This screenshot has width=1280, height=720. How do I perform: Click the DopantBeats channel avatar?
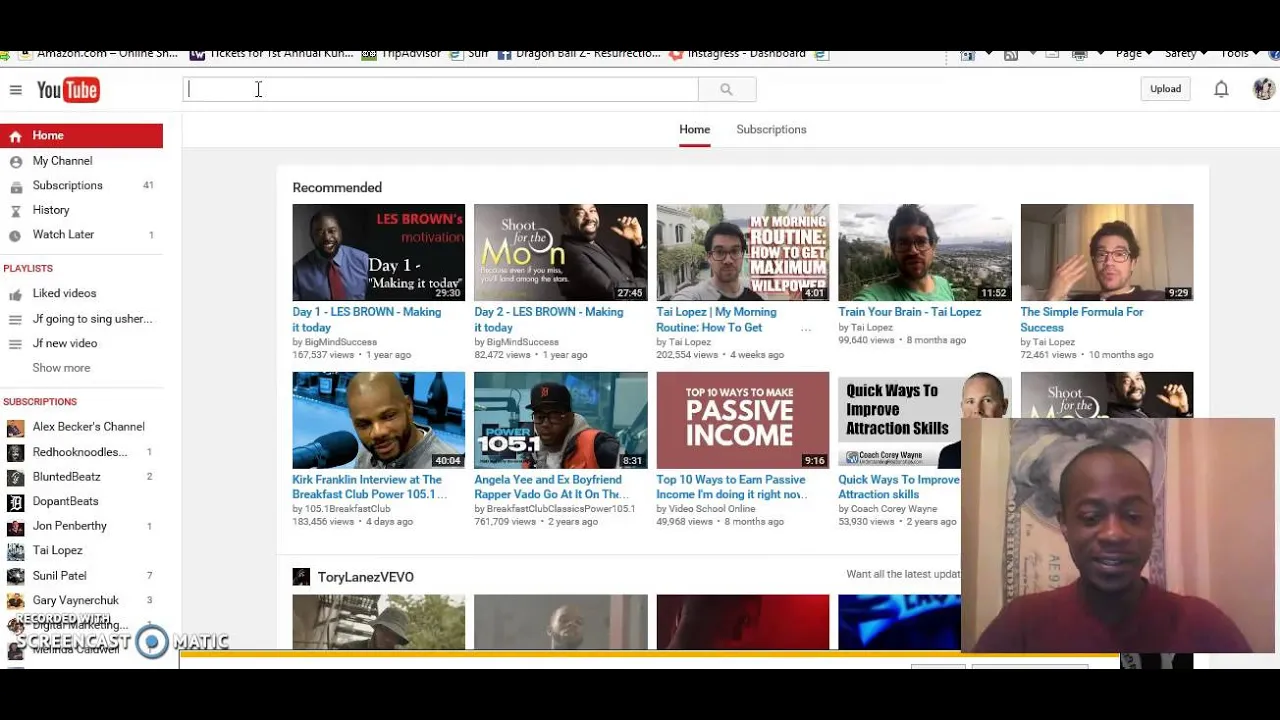coord(15,502)
